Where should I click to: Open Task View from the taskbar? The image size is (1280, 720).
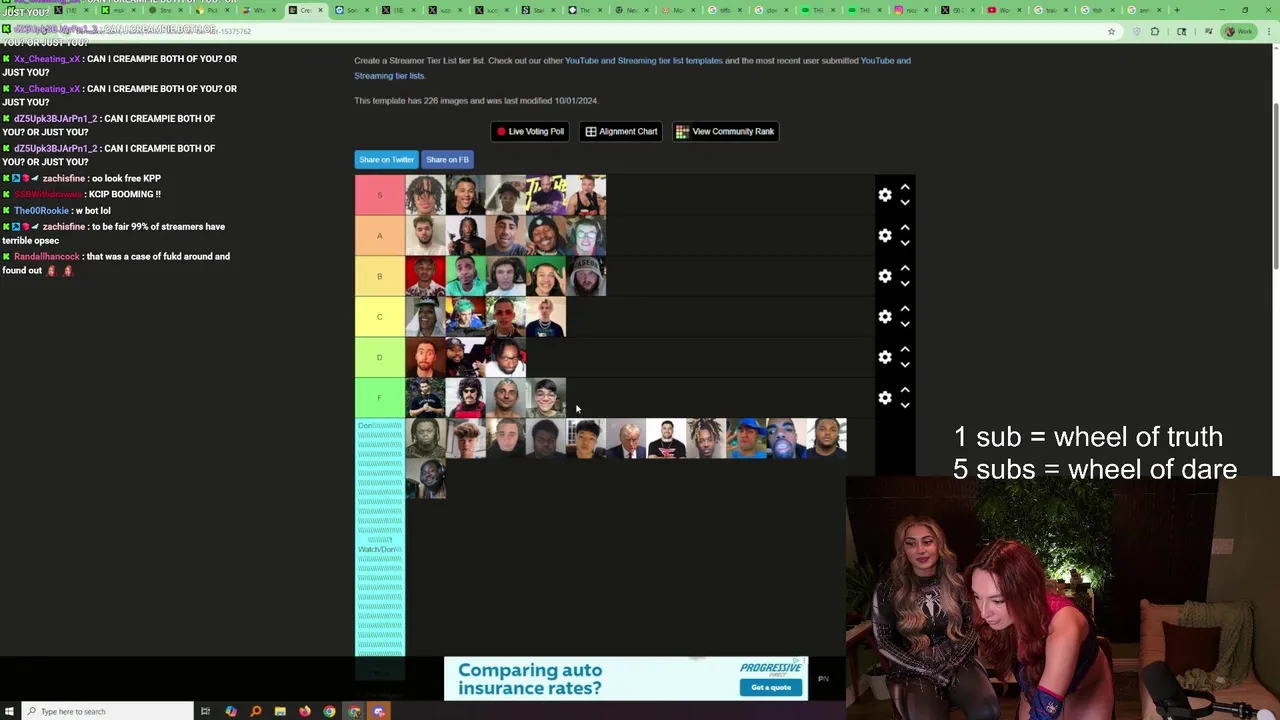205,711
